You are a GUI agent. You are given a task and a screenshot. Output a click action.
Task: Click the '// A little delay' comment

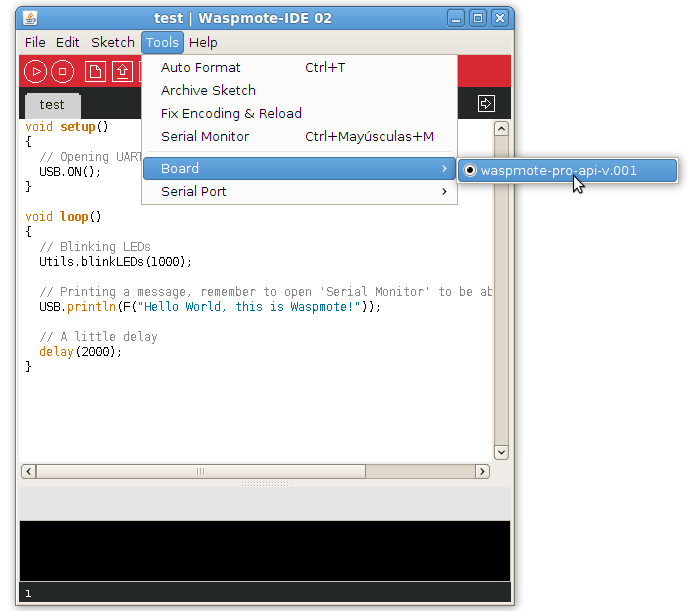pyautogui.click(x=98, y=337)
